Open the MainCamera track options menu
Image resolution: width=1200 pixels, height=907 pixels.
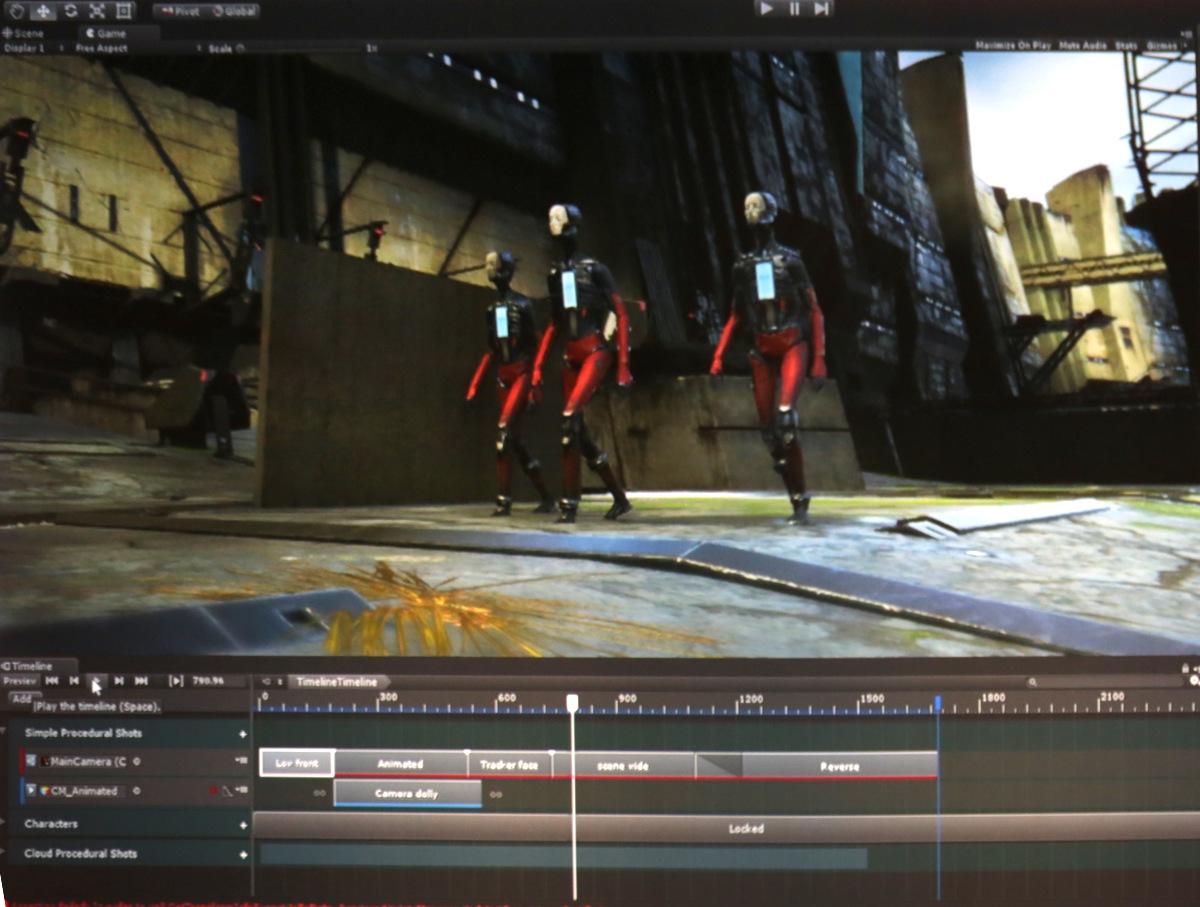point(241,762)
